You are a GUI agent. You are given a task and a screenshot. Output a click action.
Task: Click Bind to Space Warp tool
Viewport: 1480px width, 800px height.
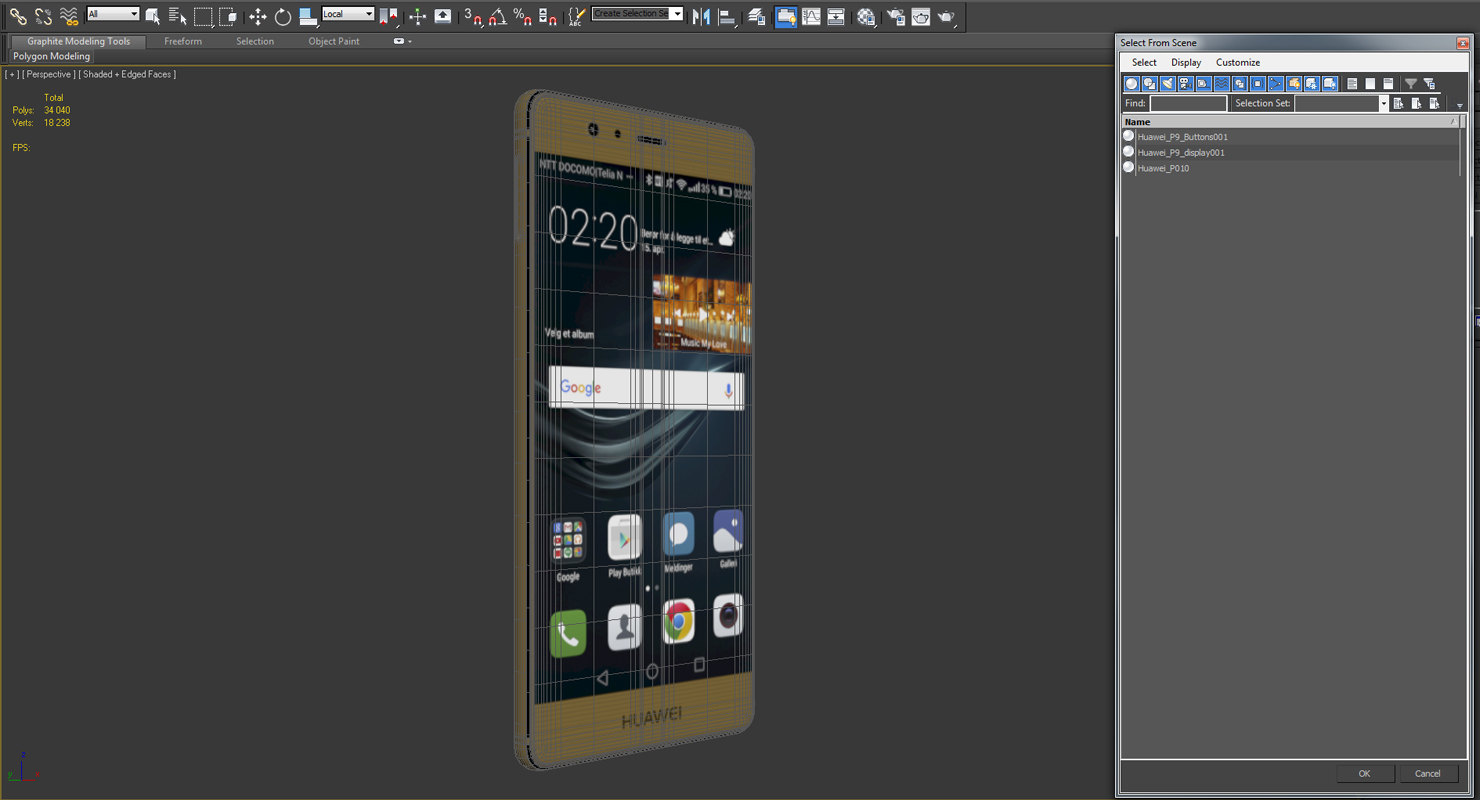[69, 16]
